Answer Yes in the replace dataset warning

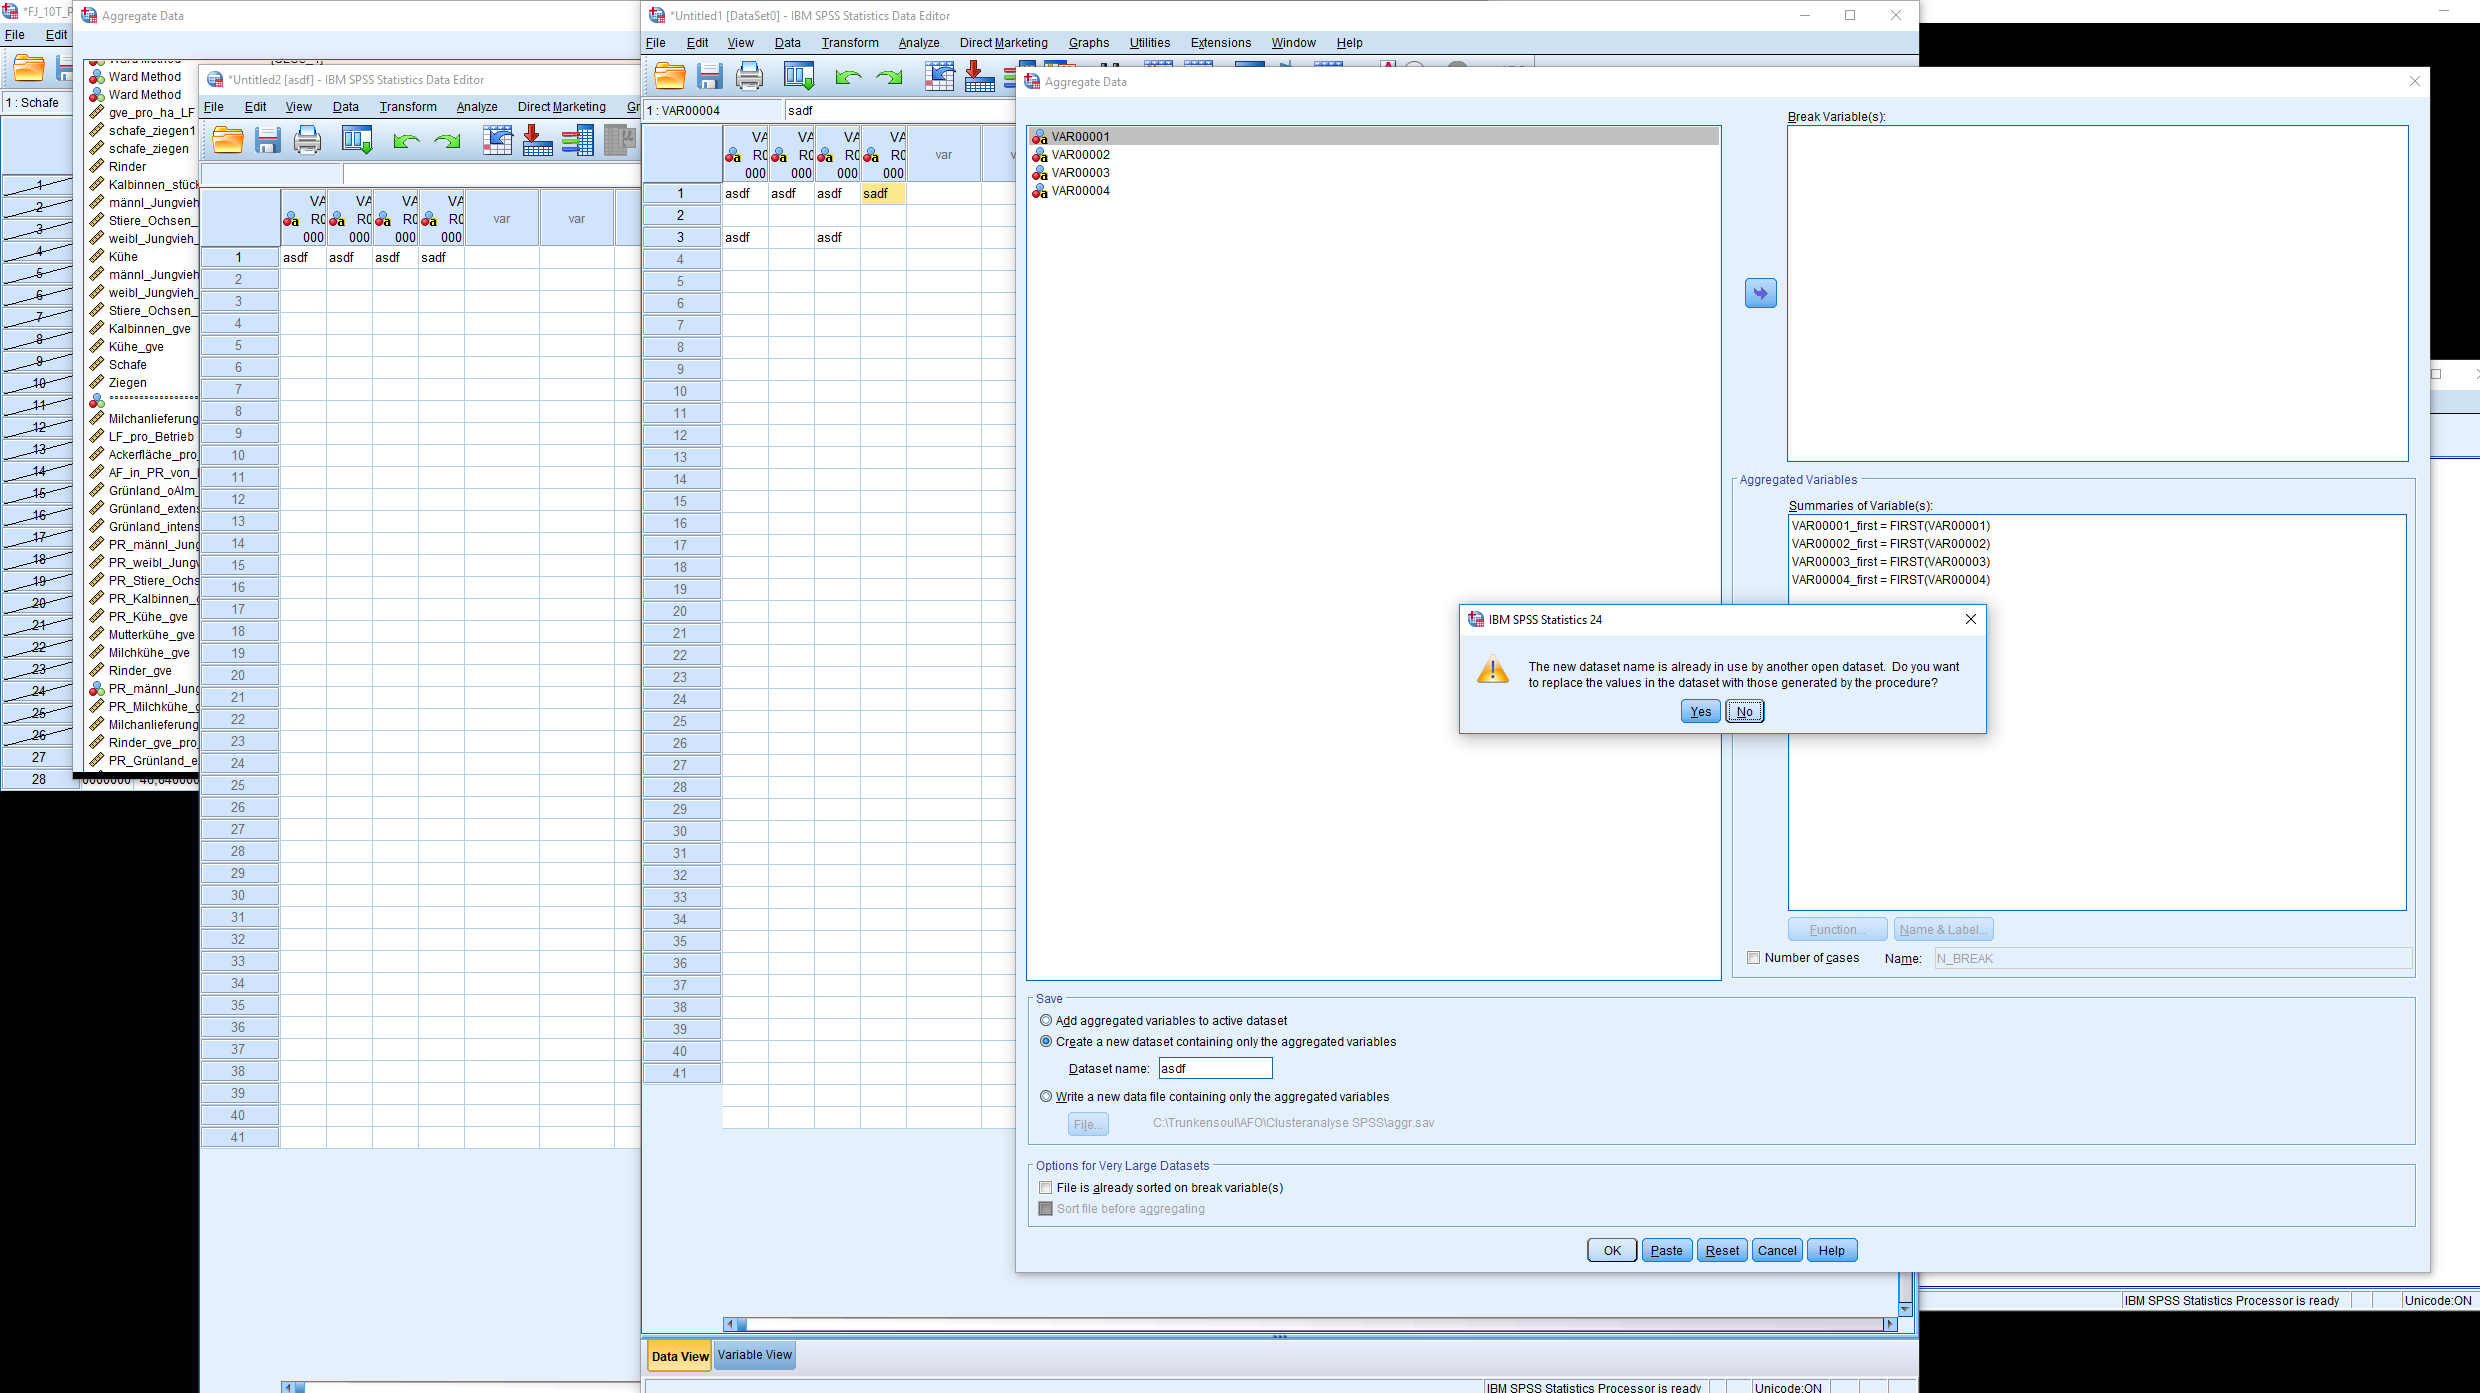[x=1700, y=712]
